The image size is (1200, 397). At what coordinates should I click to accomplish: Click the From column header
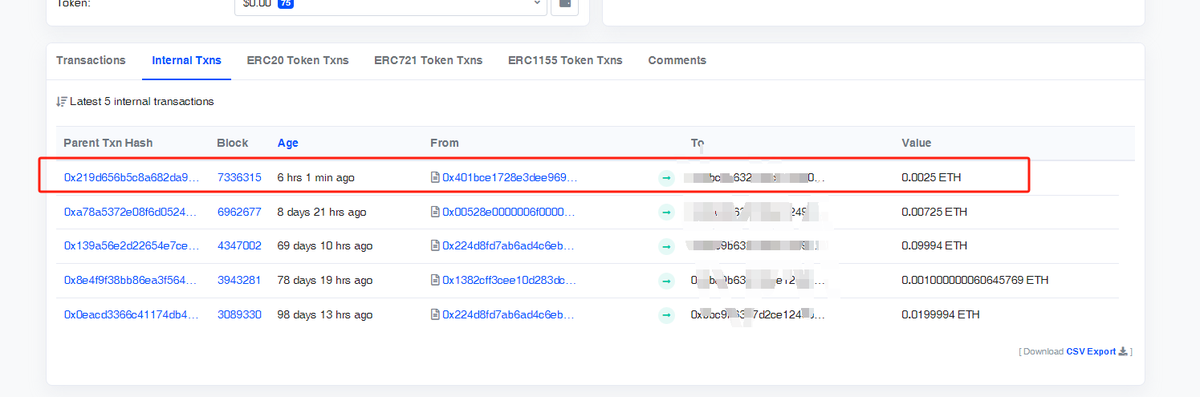(x=445, y=143)
